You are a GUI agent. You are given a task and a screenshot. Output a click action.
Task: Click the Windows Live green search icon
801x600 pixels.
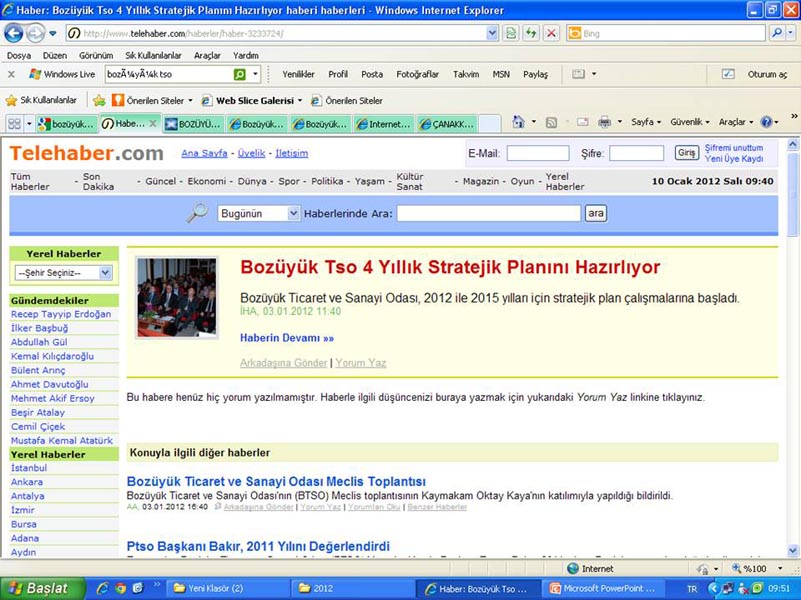click(x=240, y=75)
